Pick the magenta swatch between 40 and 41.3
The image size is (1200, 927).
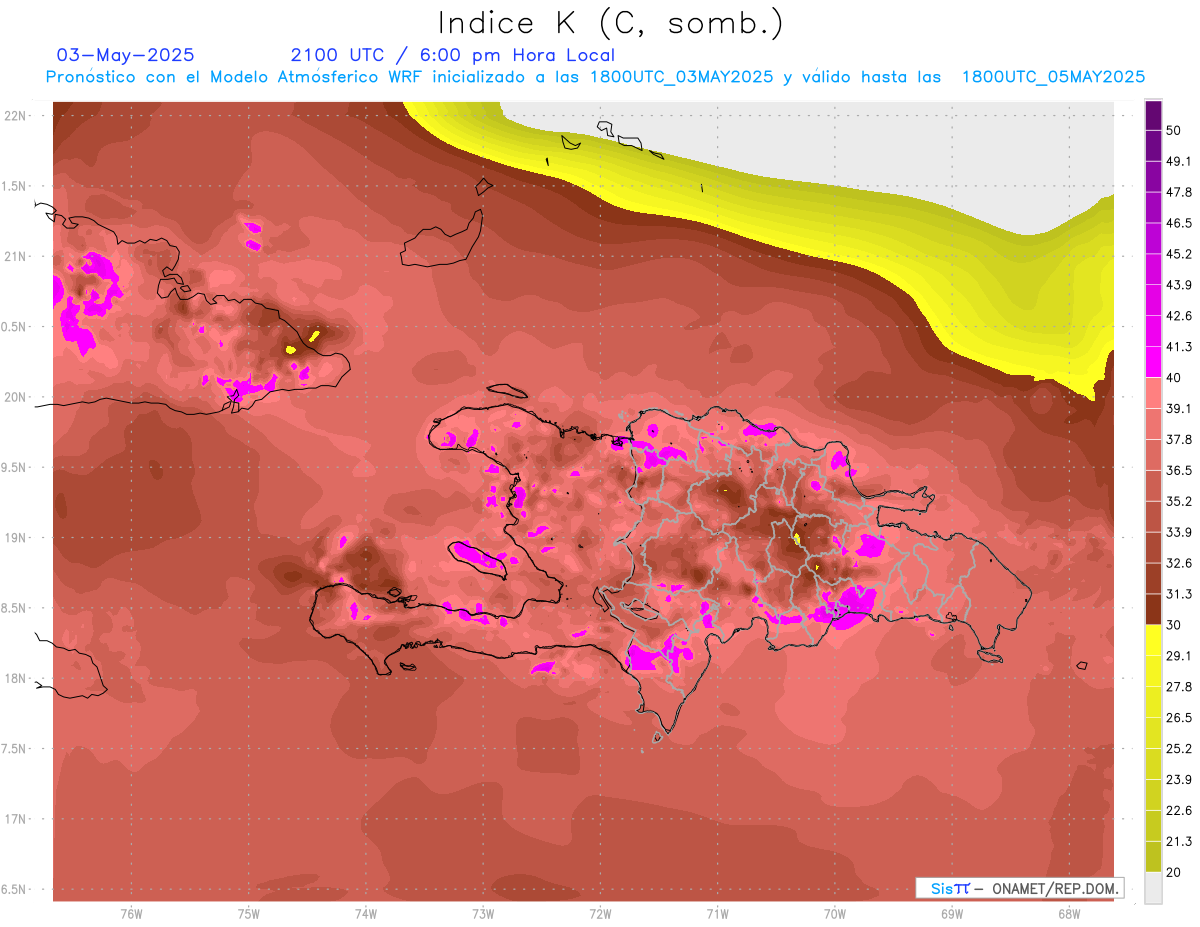point(1153,362)
